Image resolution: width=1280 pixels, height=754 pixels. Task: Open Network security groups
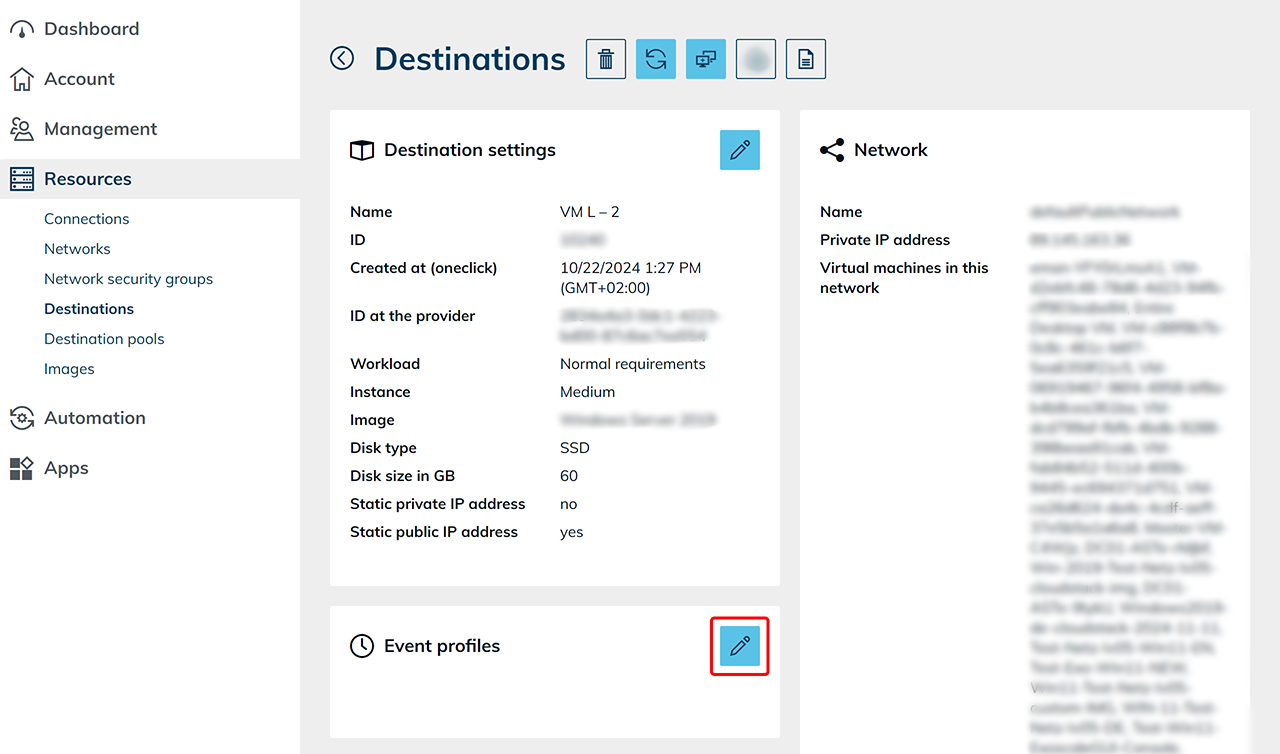click(x=128, y=279)
